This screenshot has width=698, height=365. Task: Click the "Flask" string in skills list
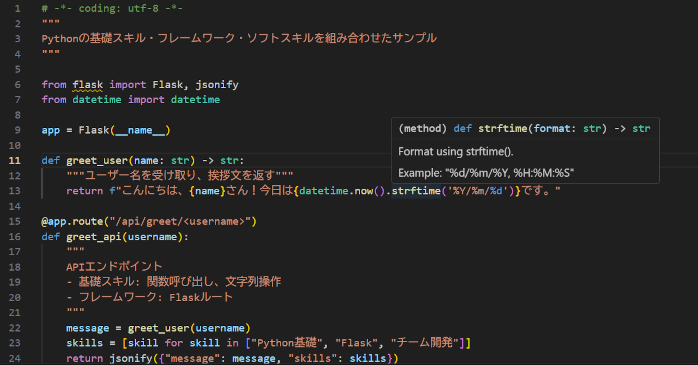click(x=357, y=343)
